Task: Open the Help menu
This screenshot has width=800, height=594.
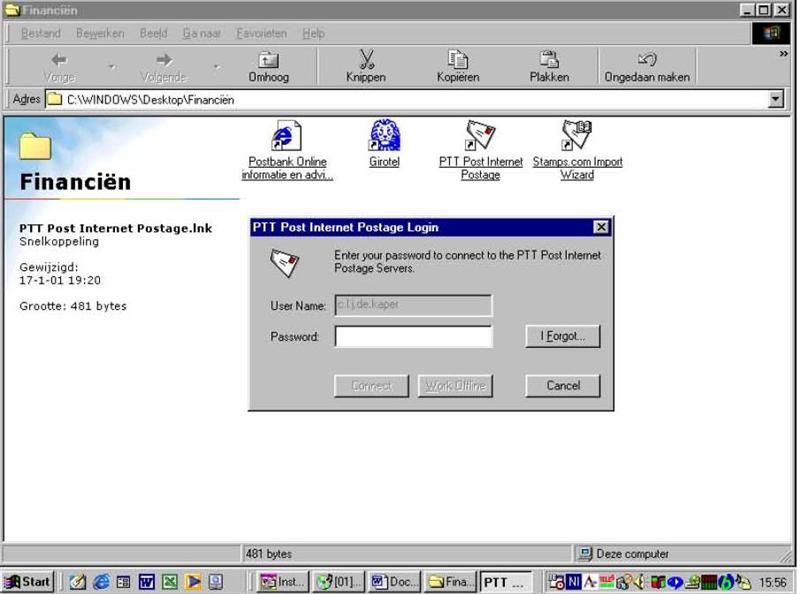Action: tap(313, 33)
